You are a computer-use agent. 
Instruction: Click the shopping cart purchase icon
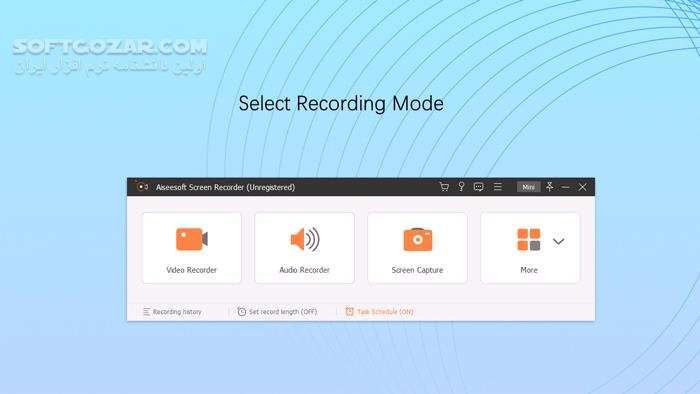point(444,187)
